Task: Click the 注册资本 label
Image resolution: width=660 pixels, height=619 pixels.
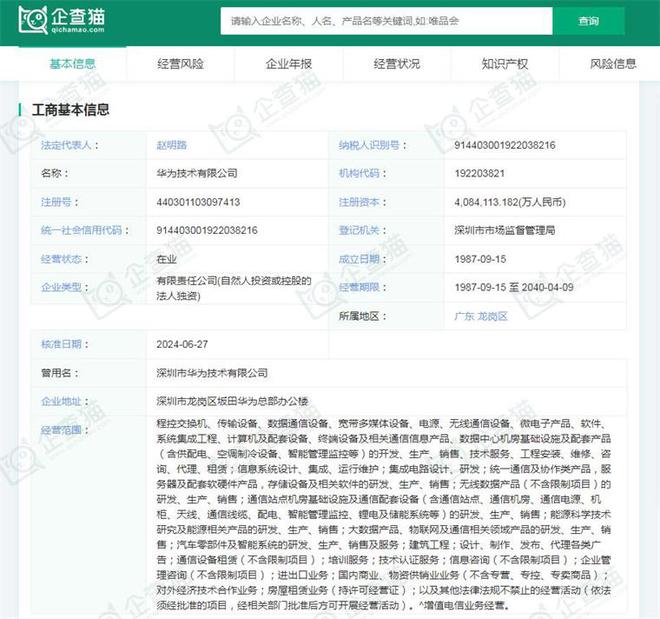Action: (362, 202)
